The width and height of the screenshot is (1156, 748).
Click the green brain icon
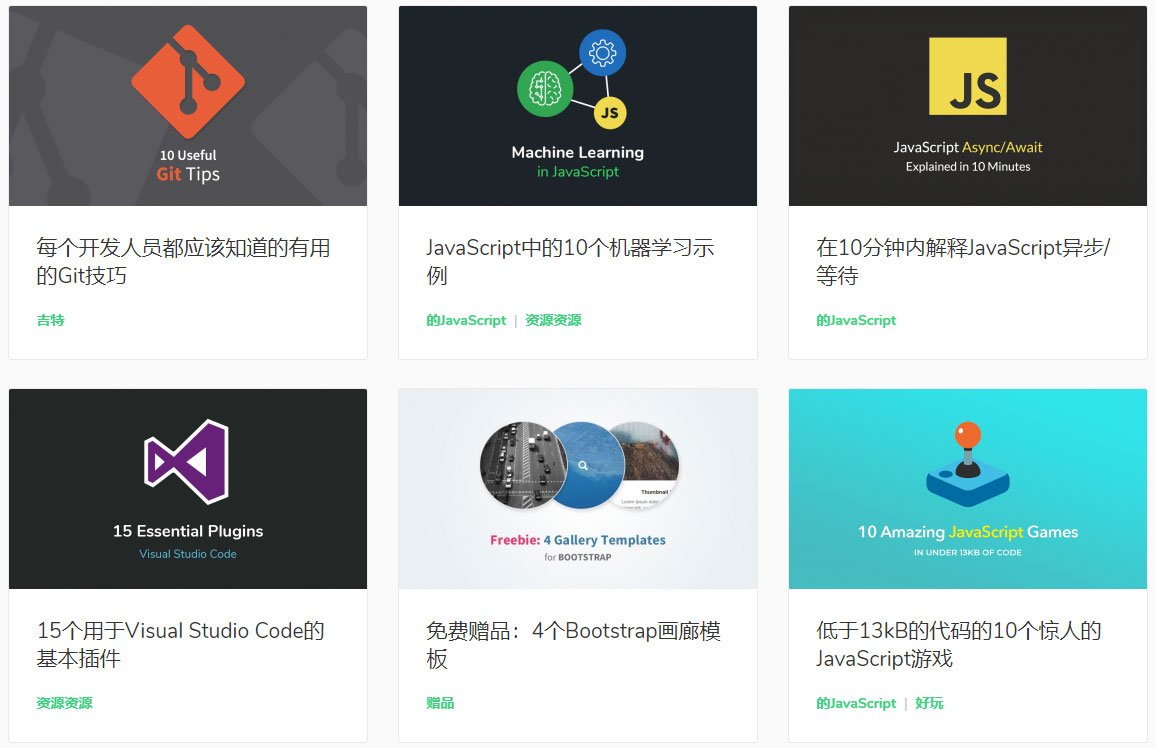coord(545,89)
